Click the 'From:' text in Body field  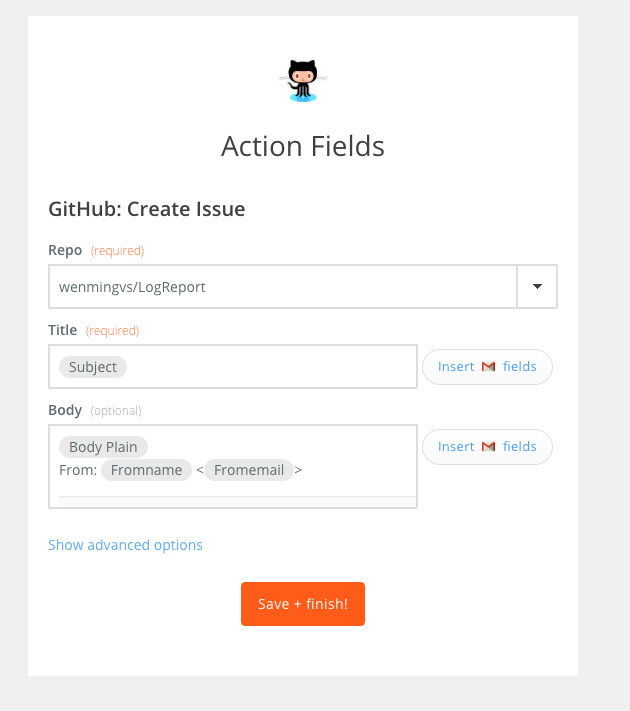pyautogui.click(x=78, y=470)
